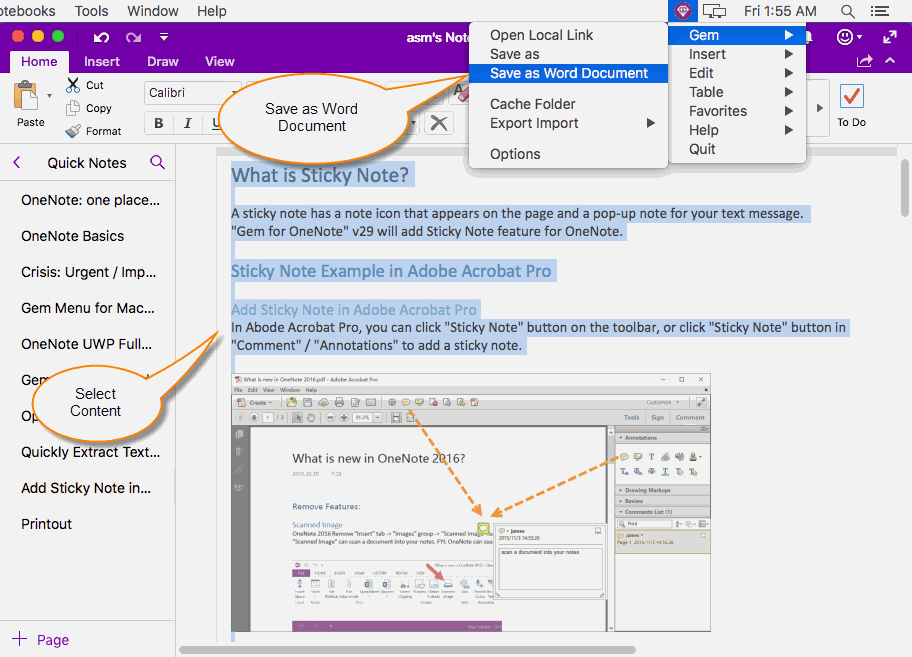Switch to the Home ribbon tab

click(x=40, y=62)
